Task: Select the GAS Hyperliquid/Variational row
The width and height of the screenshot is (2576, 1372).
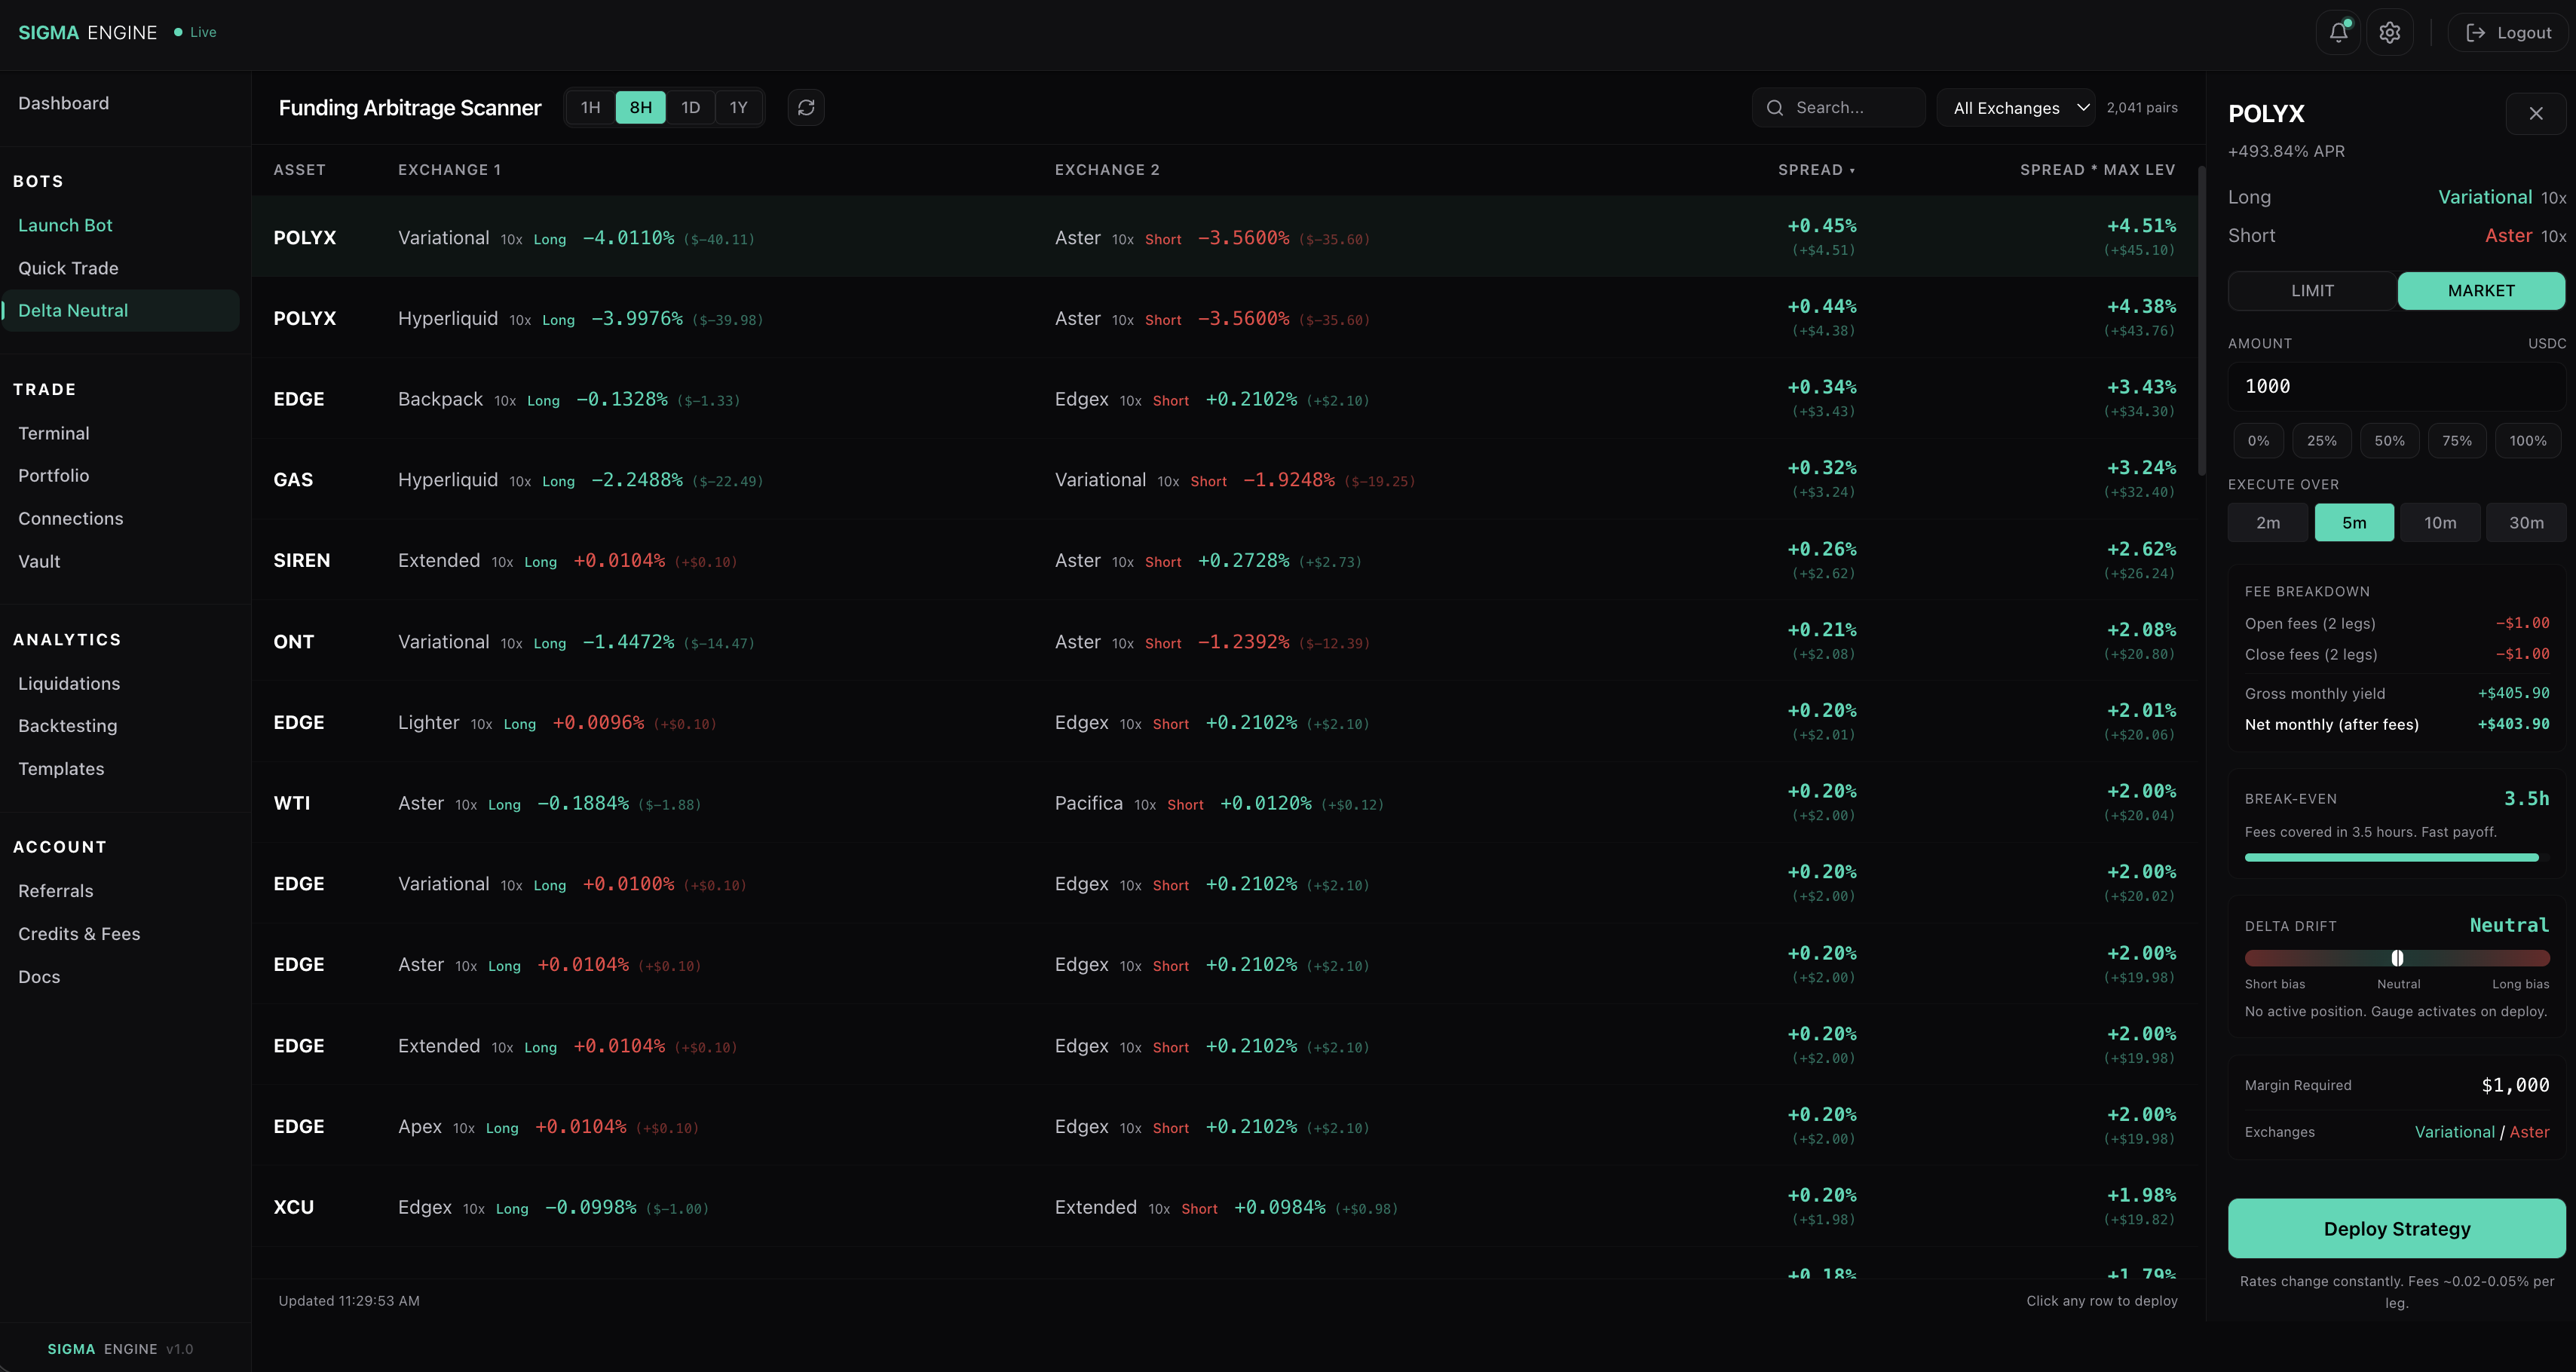Action: 1224,480
